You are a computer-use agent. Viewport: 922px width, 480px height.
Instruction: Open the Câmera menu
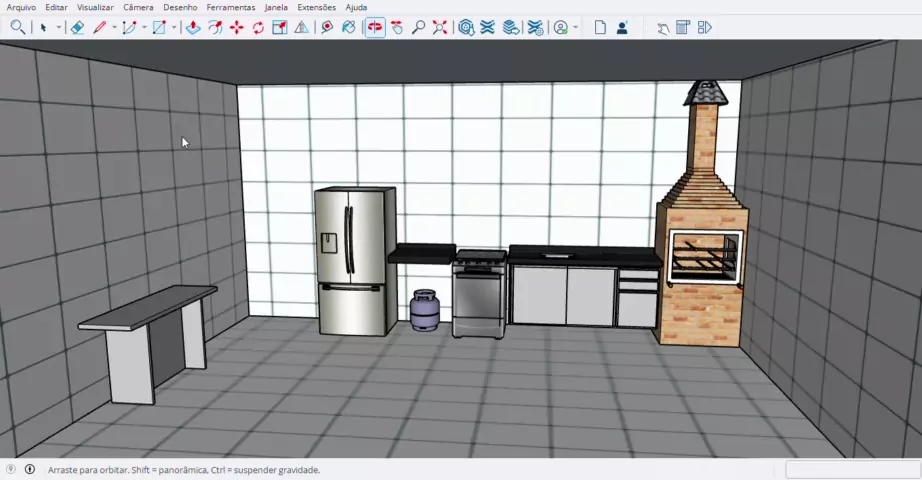(x=138, y=7)
